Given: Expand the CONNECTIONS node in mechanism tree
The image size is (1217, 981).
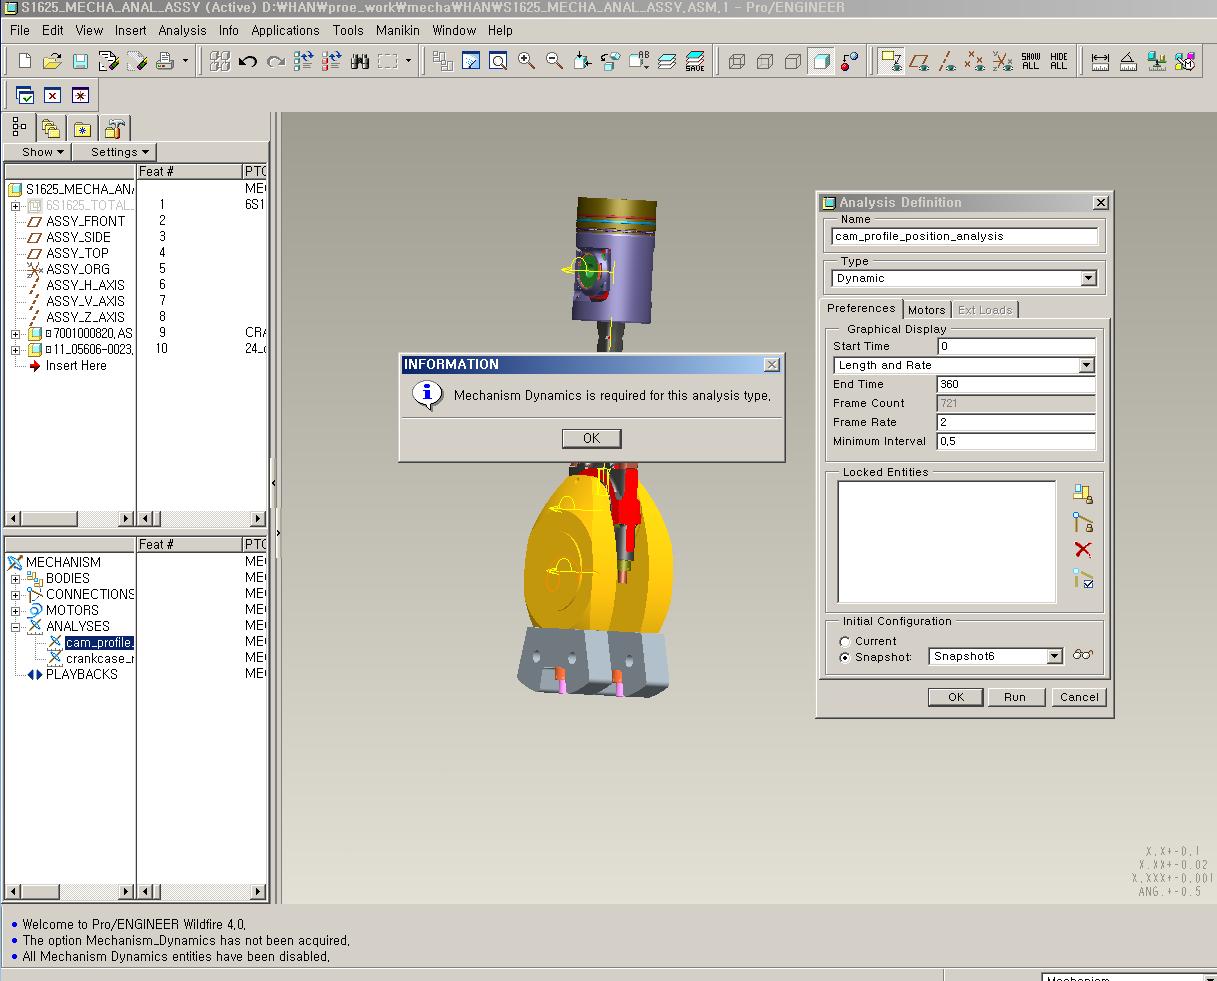Looking at the screenshot, I should [x=15, y=595].
